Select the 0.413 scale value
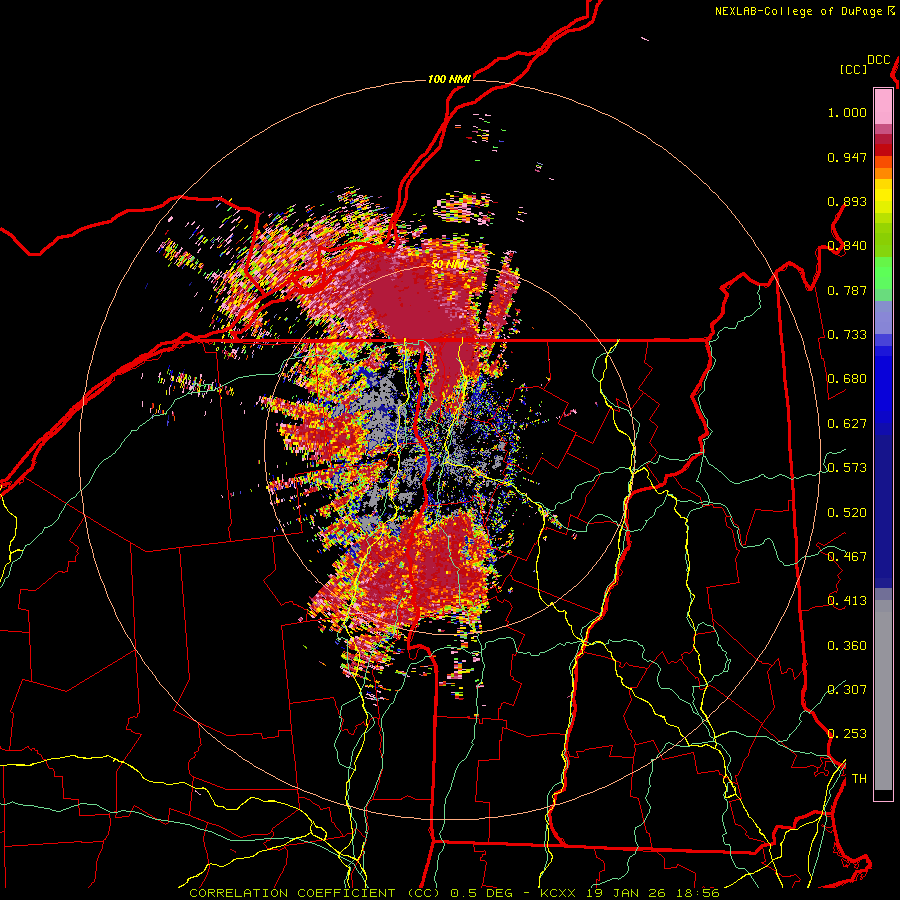This screenshot has height=900, width=900. [x=847, y=601]
